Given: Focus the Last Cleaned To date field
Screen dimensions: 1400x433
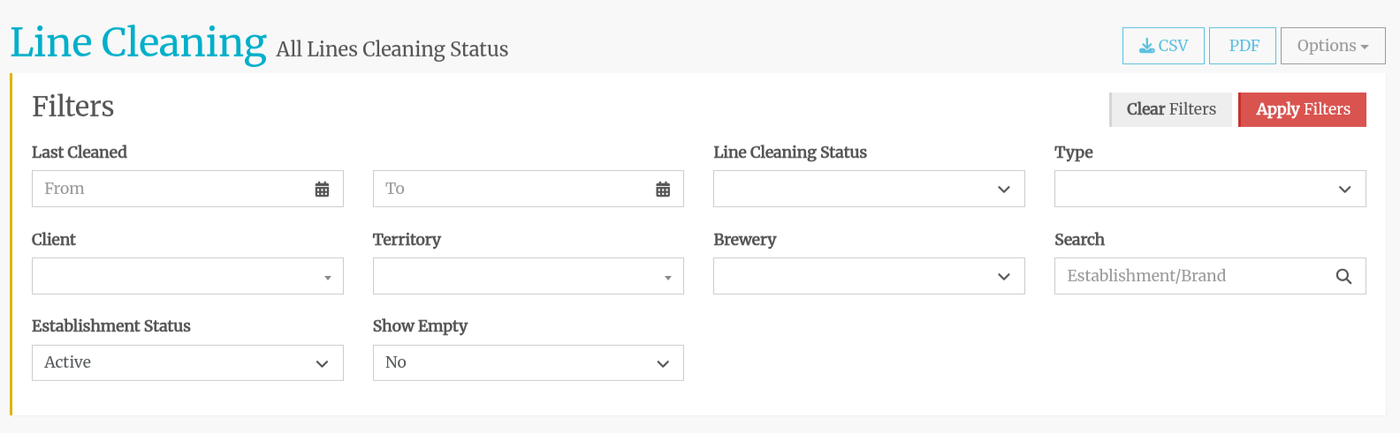Looking at the screenshot, I should pyautogui.click(x=510, y=189).
